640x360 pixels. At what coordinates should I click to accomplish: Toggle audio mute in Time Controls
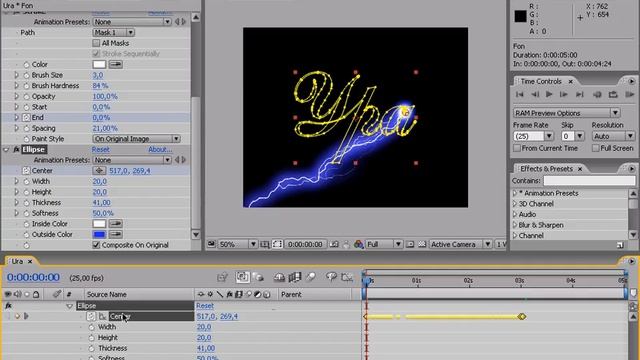(x=597, y=94)
